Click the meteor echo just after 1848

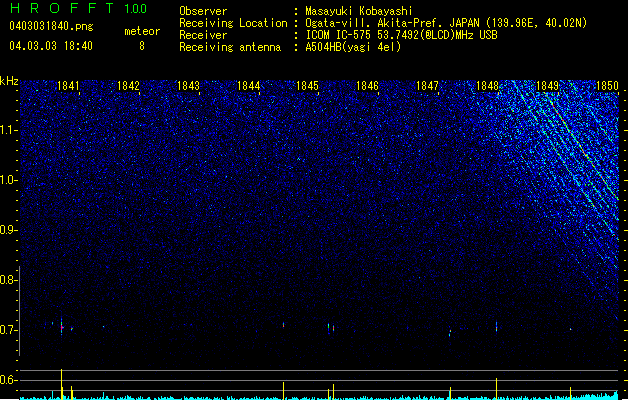(496, 327)
